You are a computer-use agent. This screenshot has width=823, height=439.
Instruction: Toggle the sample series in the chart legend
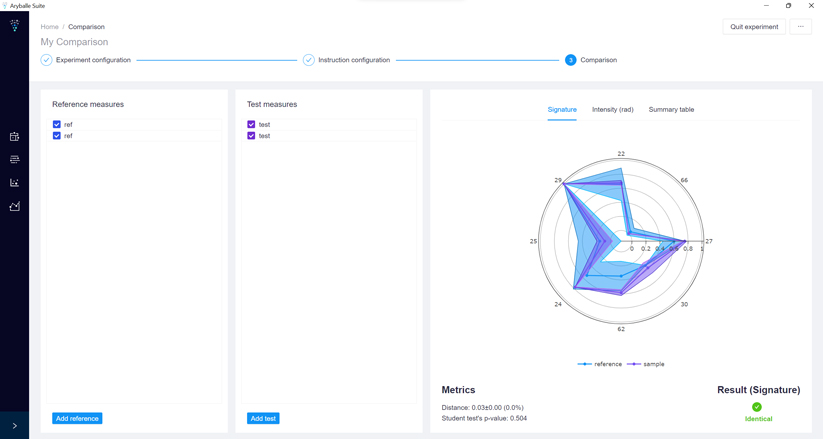point(646,364)
